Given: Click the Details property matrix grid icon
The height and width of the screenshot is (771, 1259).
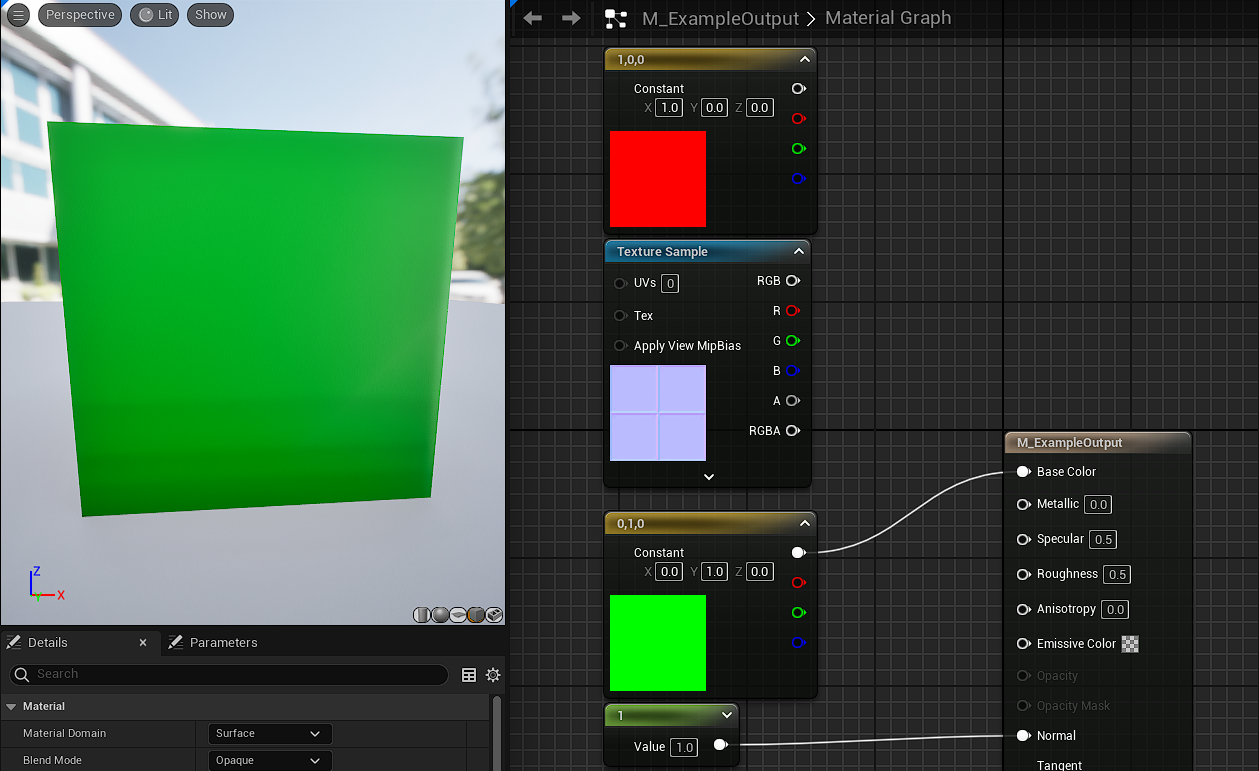Looking at the screenshot, I should click(468, 675).
